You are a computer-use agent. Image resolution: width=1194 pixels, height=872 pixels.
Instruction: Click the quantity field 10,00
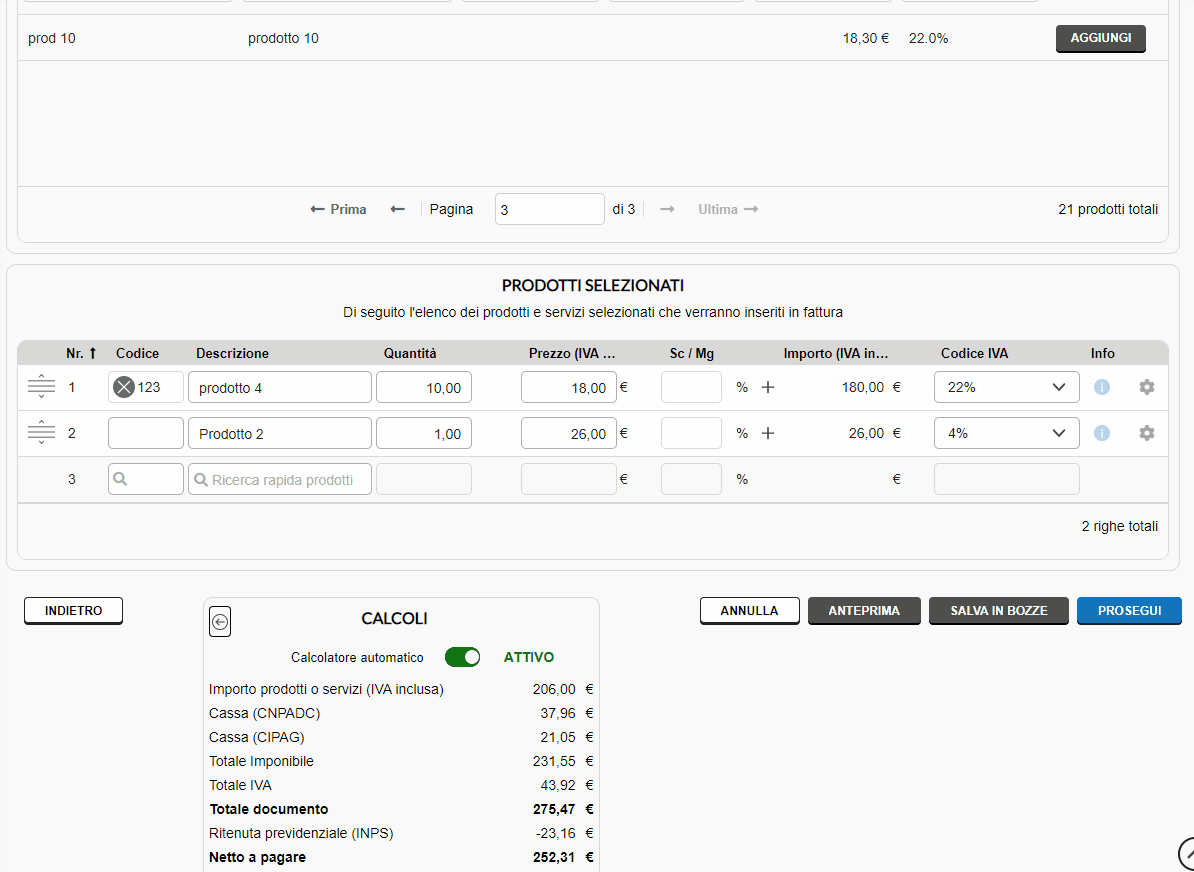coord(424,387)
